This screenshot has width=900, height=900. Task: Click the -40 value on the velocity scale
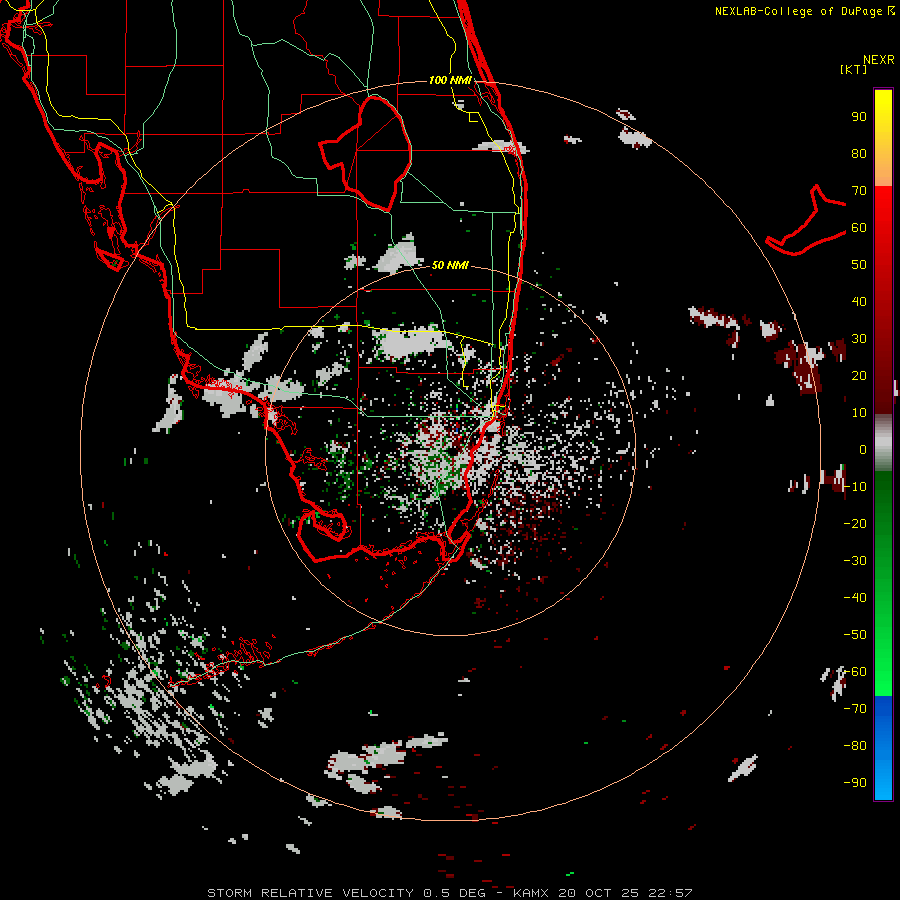point(855,598)
